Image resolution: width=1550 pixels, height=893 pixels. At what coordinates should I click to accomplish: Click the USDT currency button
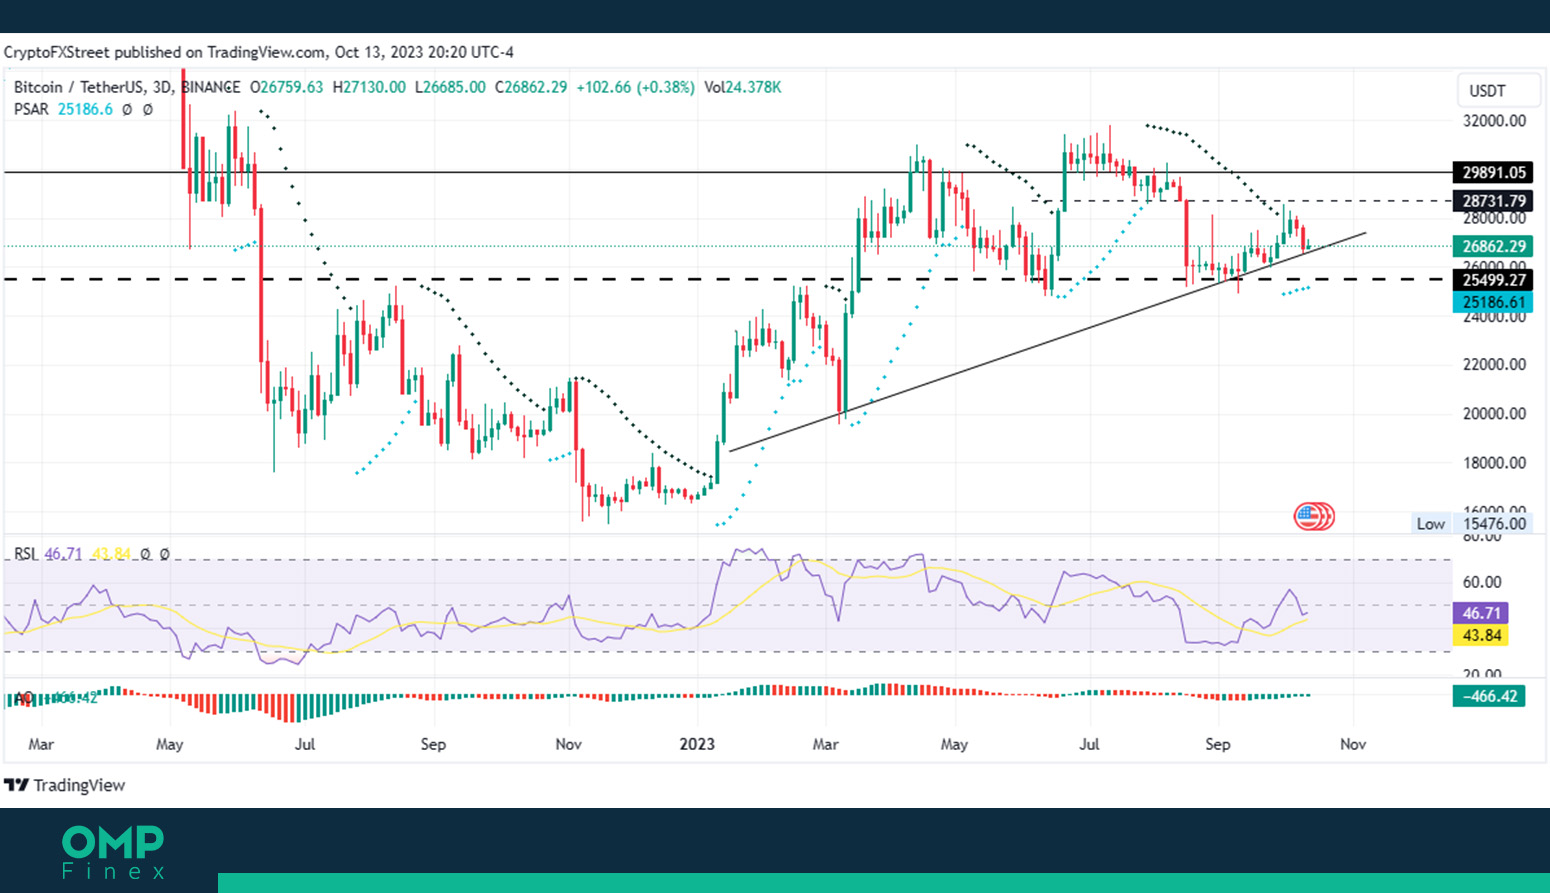[x=1496, y=91]
